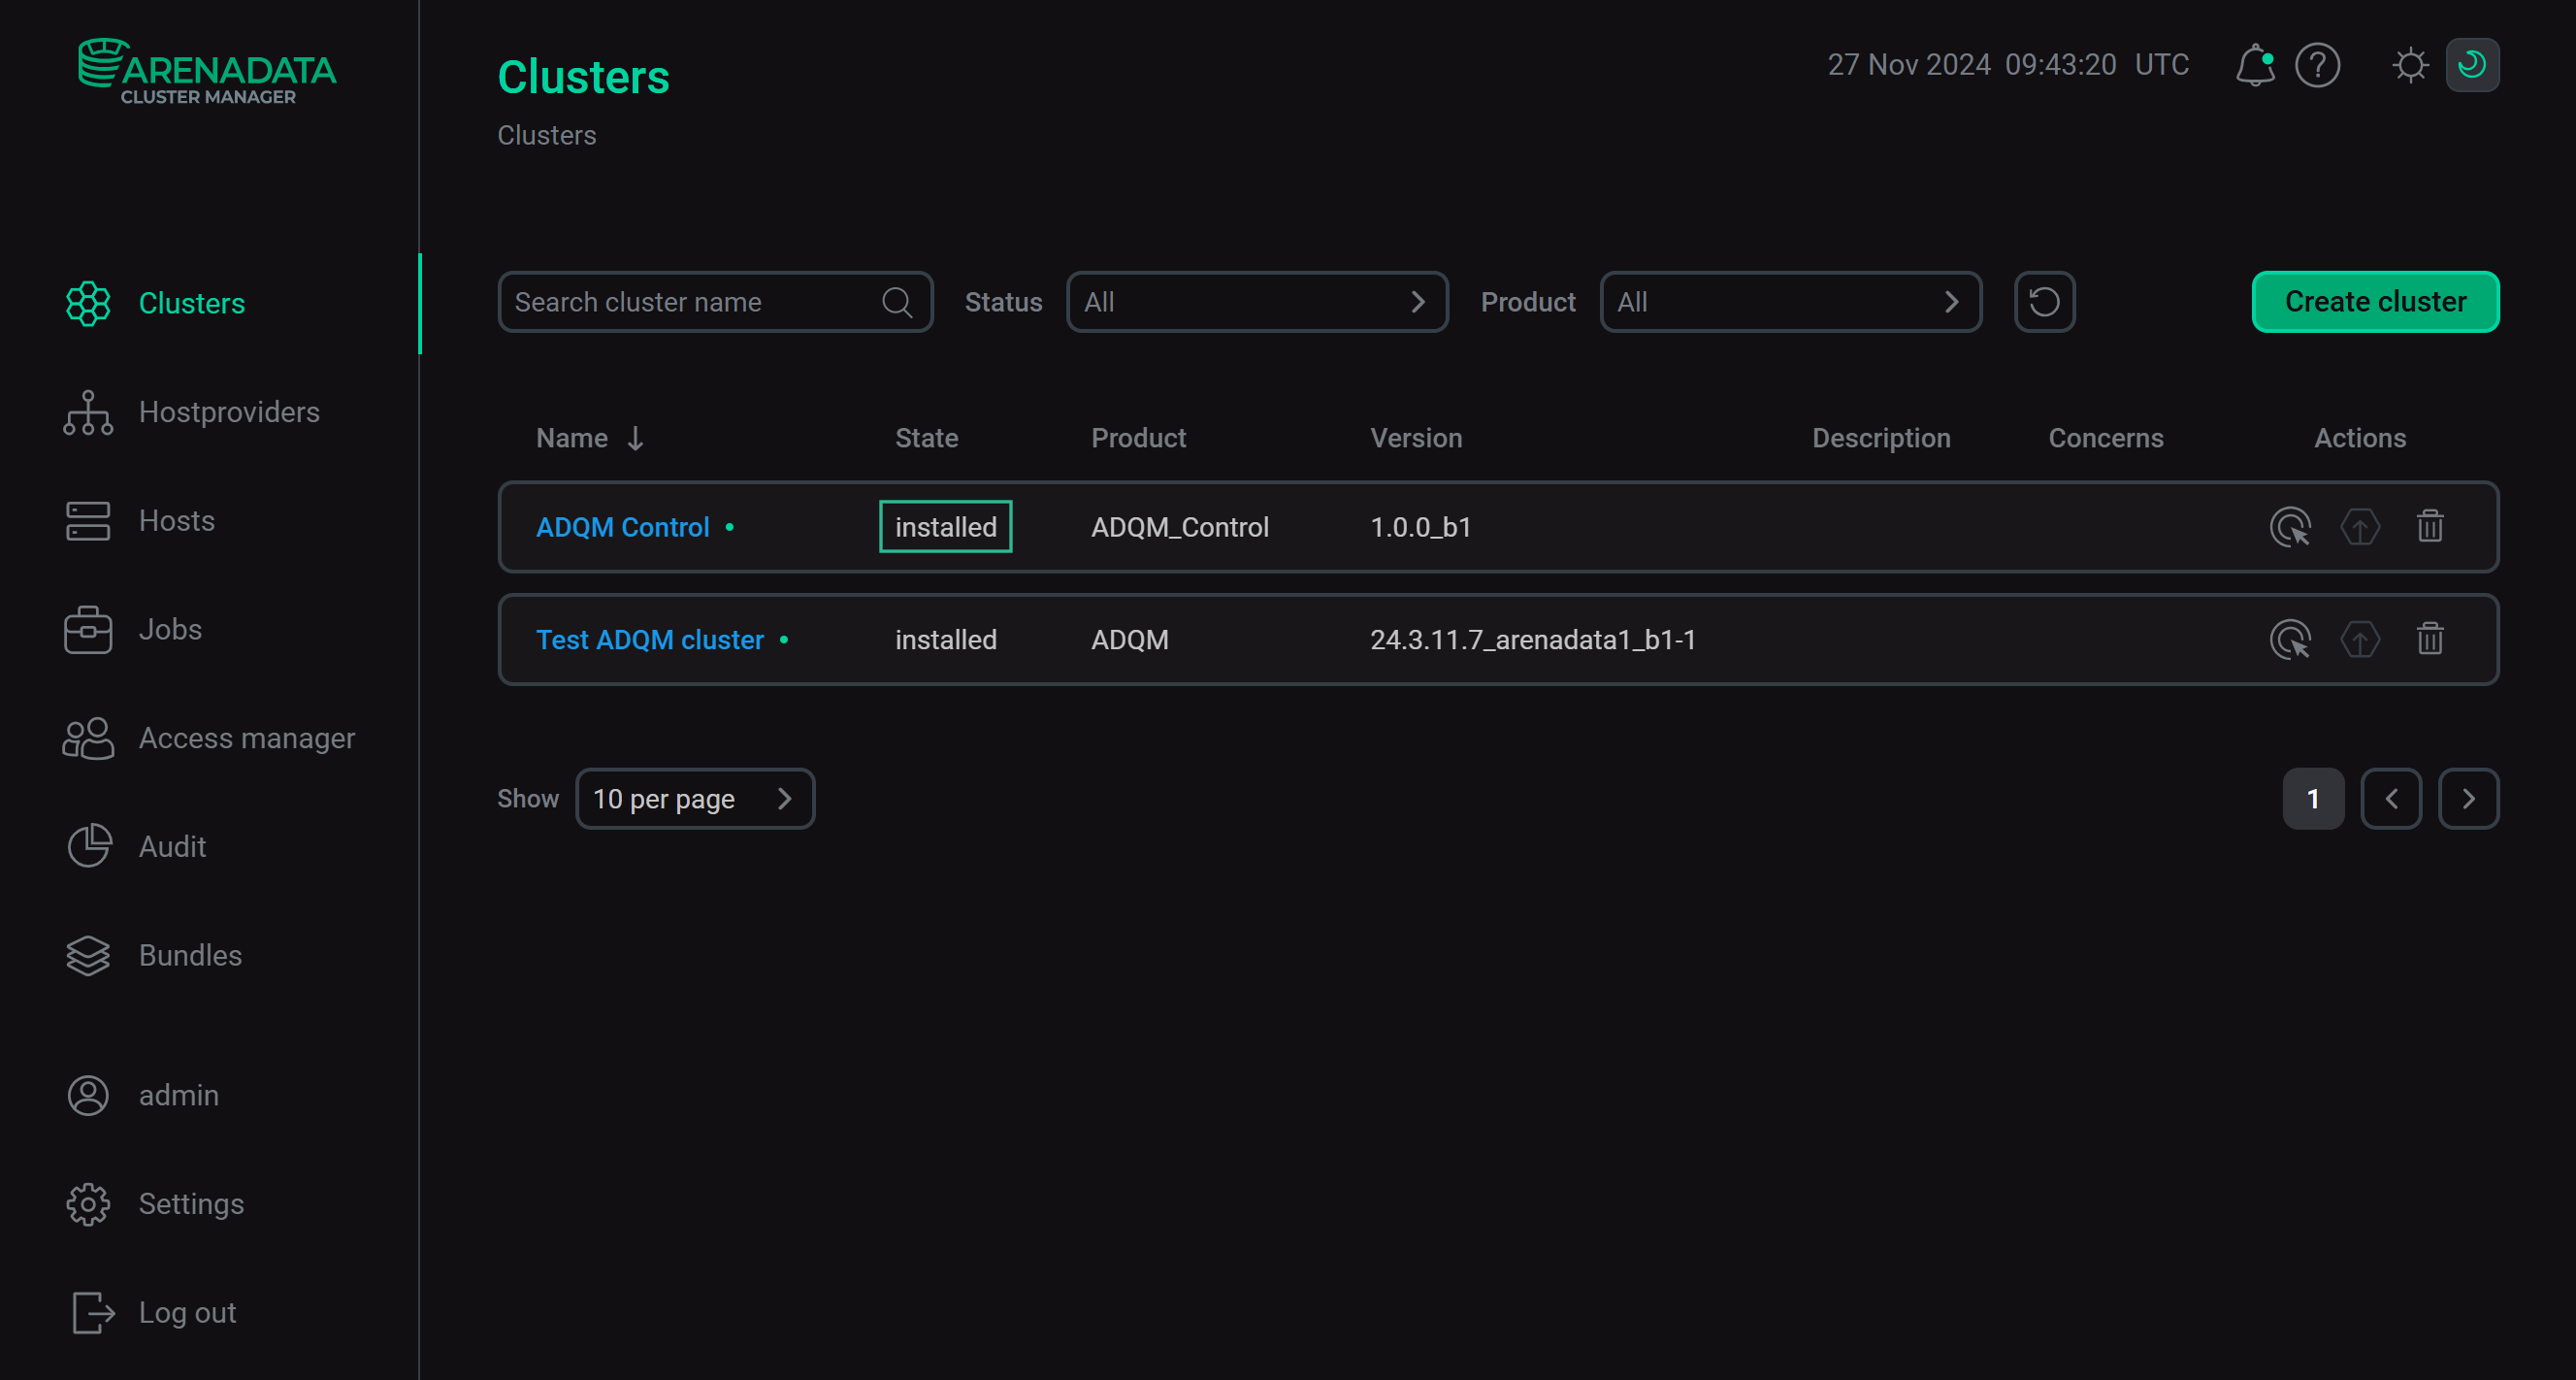
Task: Open the upgrade icon for Test ADQM cluster
Action: pos(2360,640)
